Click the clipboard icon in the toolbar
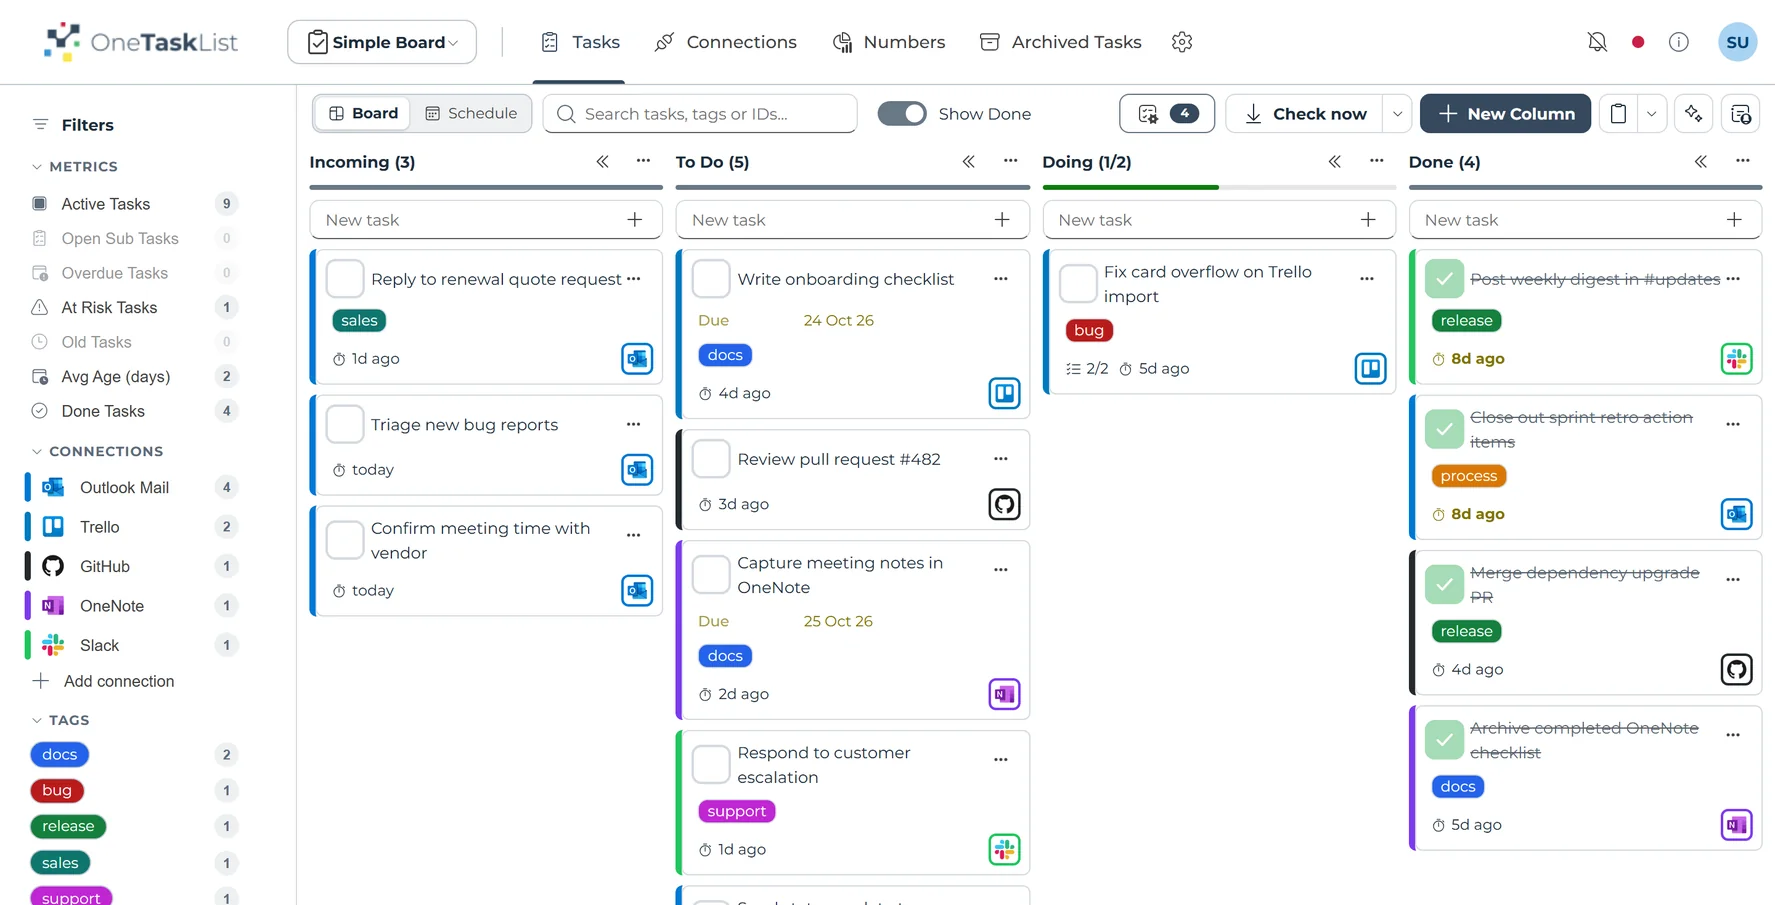Screen dimensions: 1775x905 pos(1618,113)
